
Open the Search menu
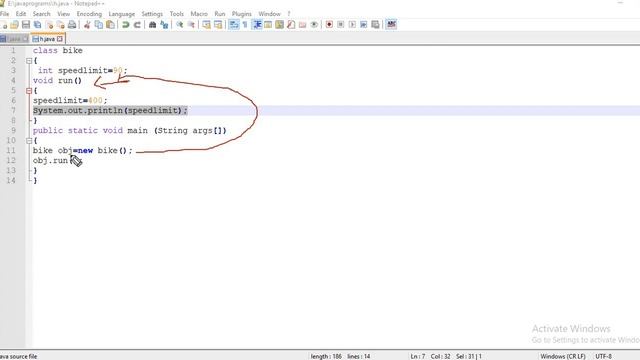[42, 14]
